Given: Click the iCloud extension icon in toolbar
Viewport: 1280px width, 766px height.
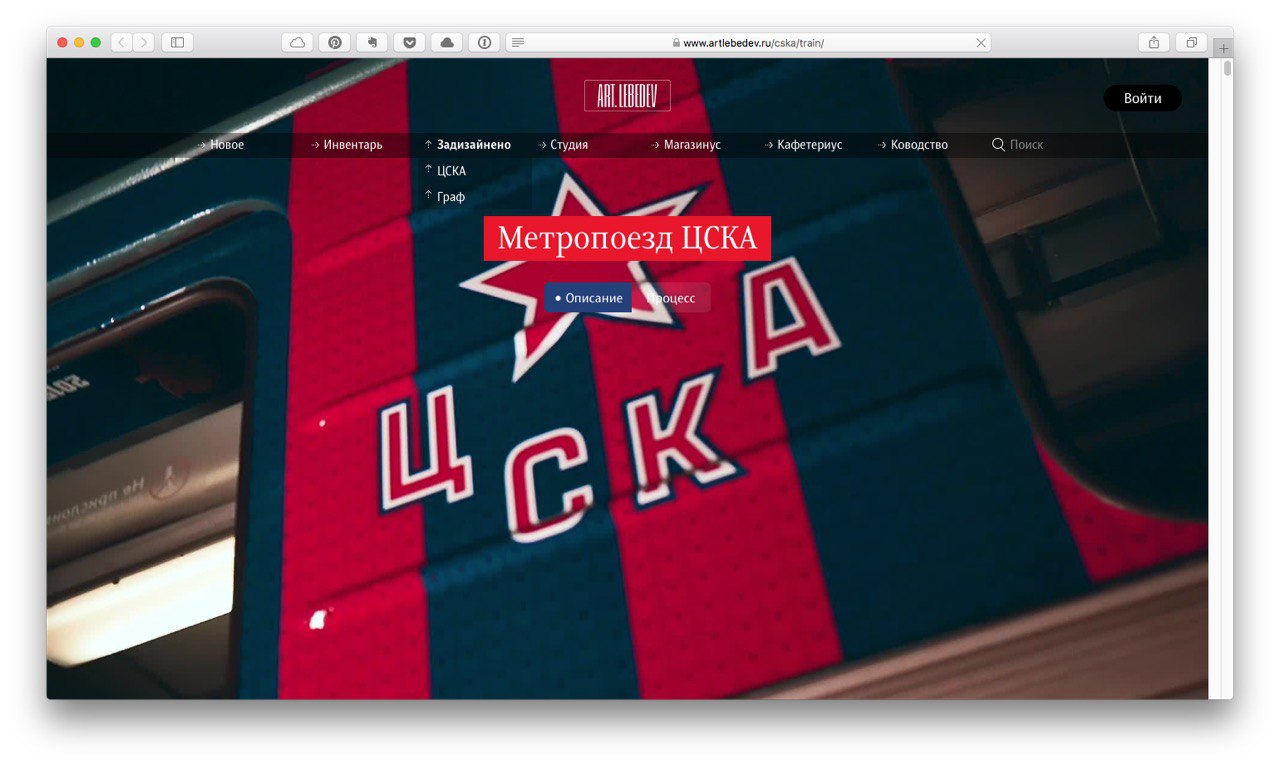Looking at the screenshot, I should click(298, 42).
